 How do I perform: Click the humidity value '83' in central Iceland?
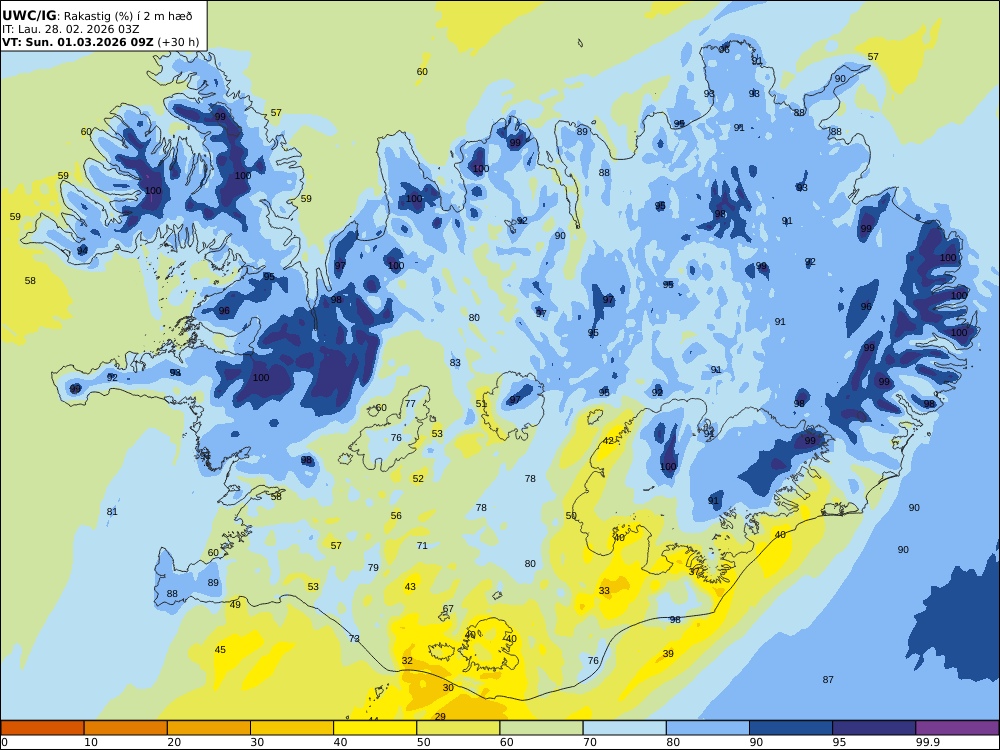[x=455, y=362]
